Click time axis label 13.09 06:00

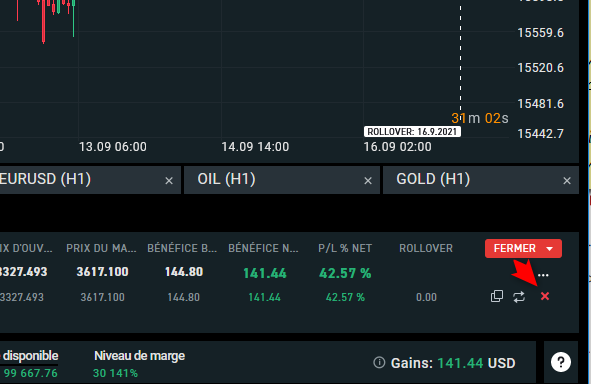[113, 147]
